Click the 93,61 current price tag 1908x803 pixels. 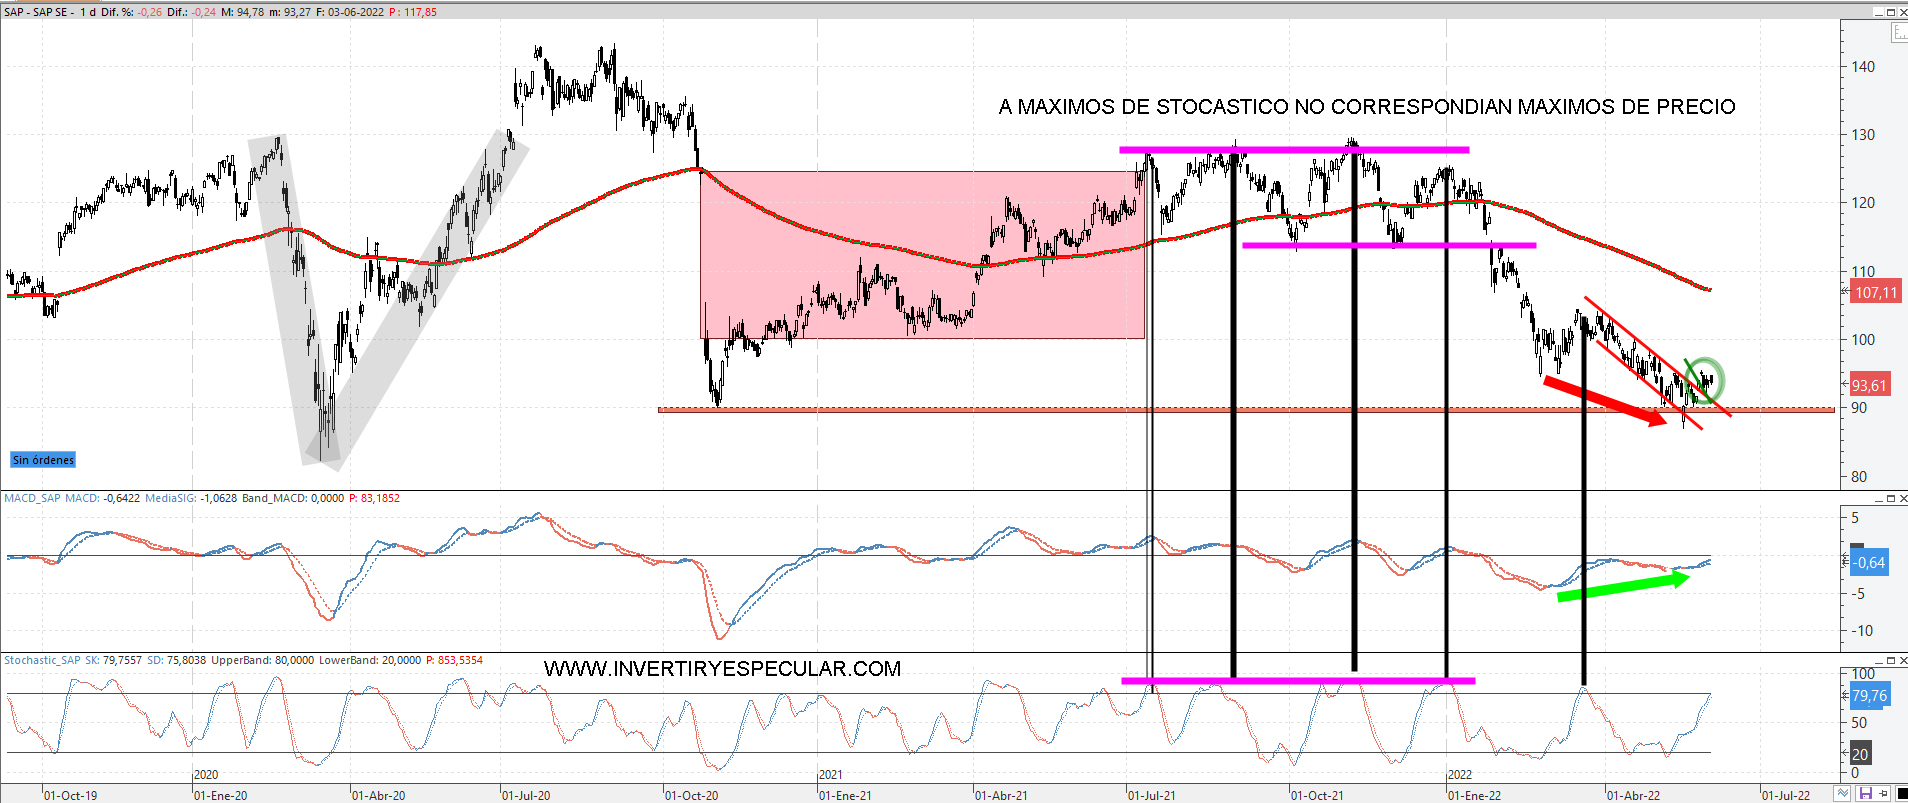point(1869,385)
